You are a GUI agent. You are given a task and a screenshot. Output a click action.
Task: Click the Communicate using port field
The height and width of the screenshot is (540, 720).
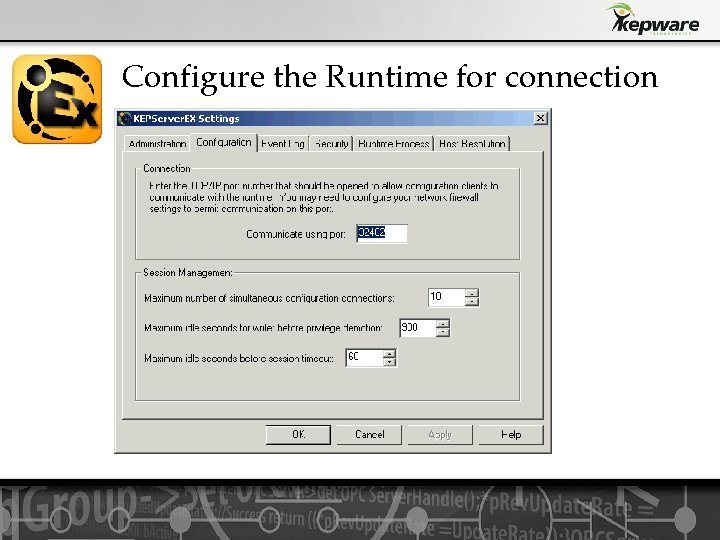(x=382, y=234)
